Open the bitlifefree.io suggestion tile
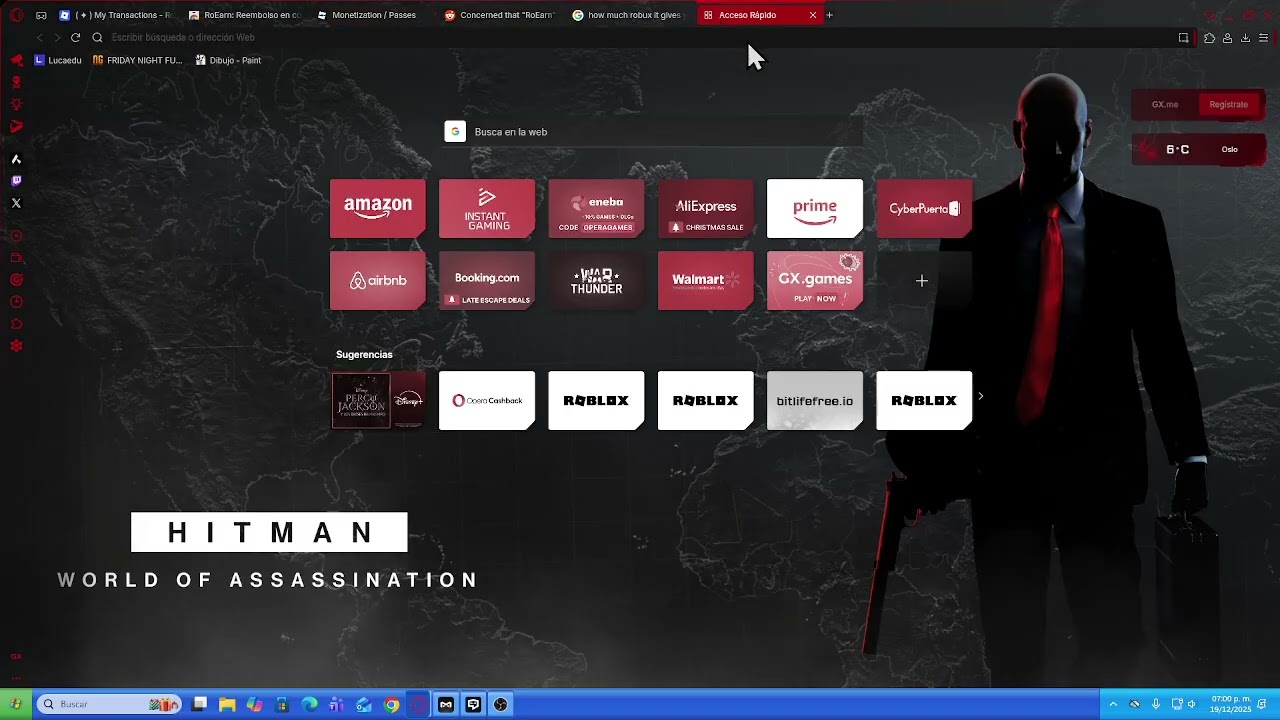This screenshot has height=720, width=1280. (815, 400)
